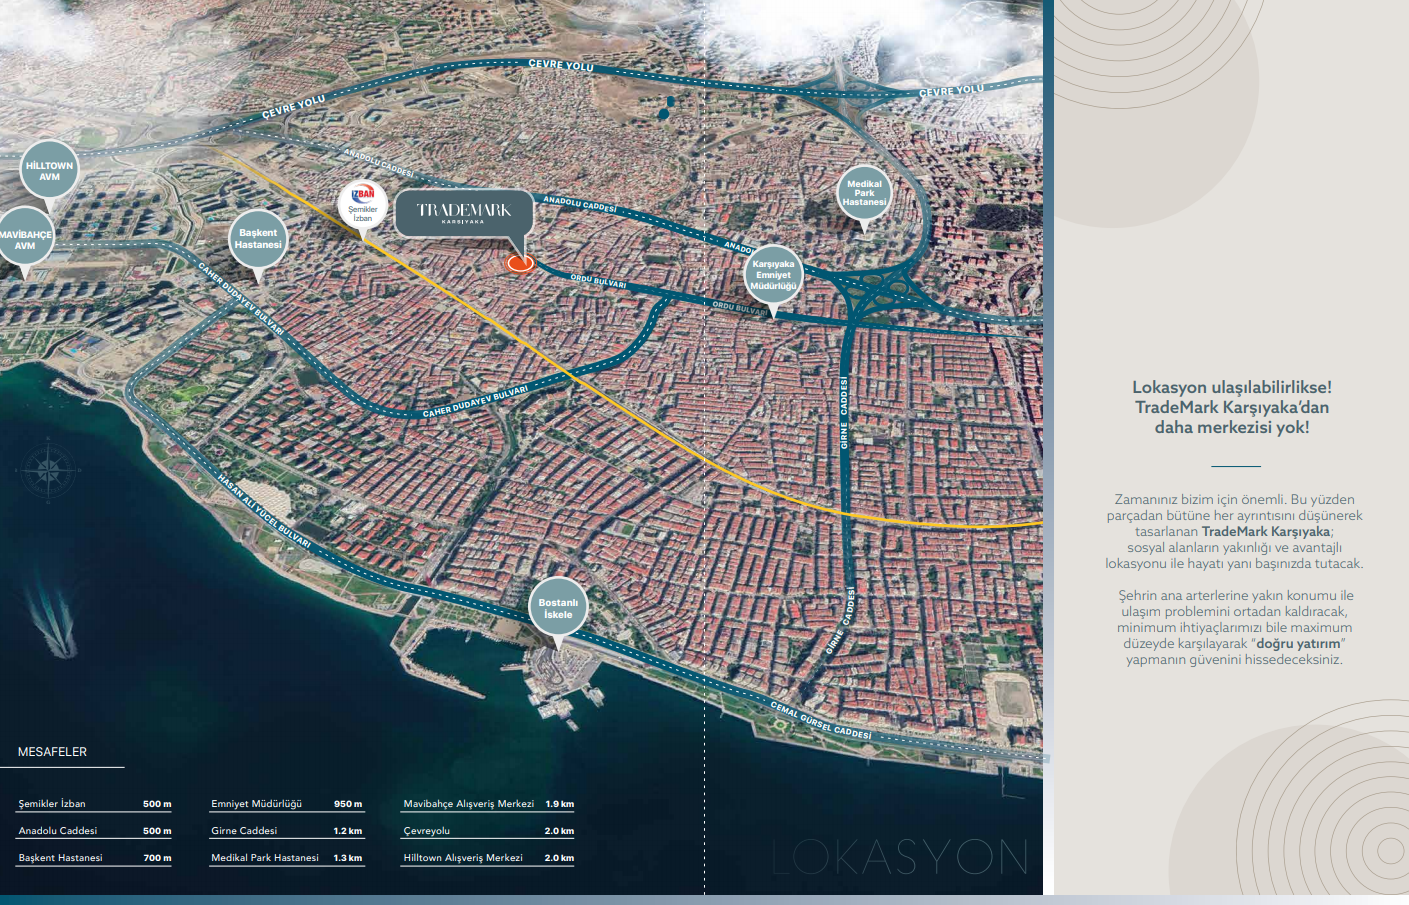Click the MESAFELER heading
This screenshot has height=905, width=1409.
click(52, 752)
